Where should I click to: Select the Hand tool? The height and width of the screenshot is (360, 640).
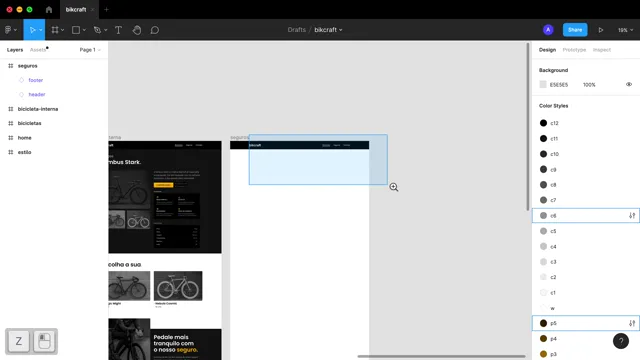click(137, 30)
